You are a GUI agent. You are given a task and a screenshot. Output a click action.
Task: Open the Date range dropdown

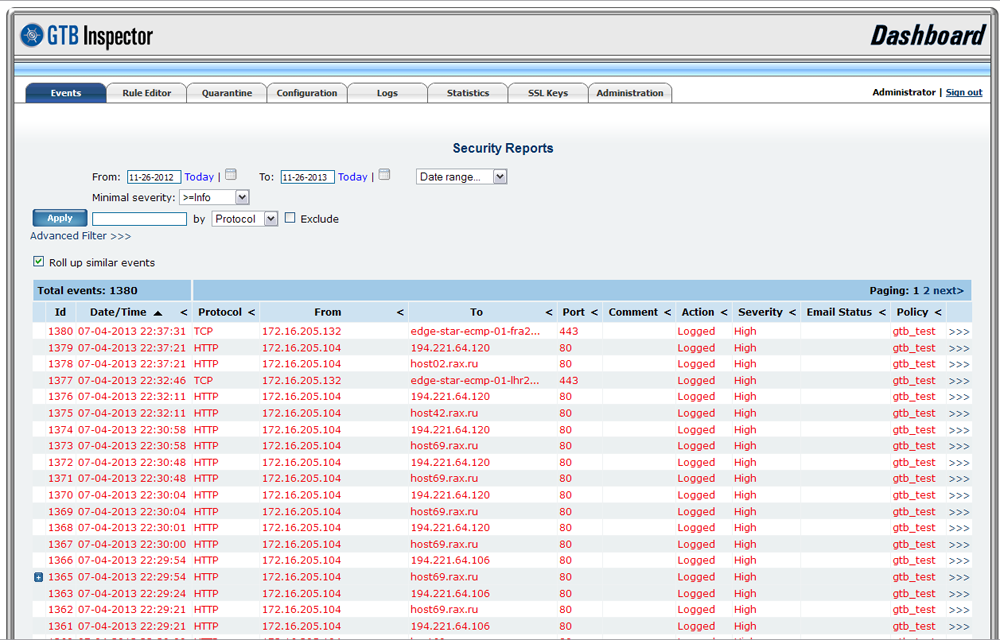462,177
